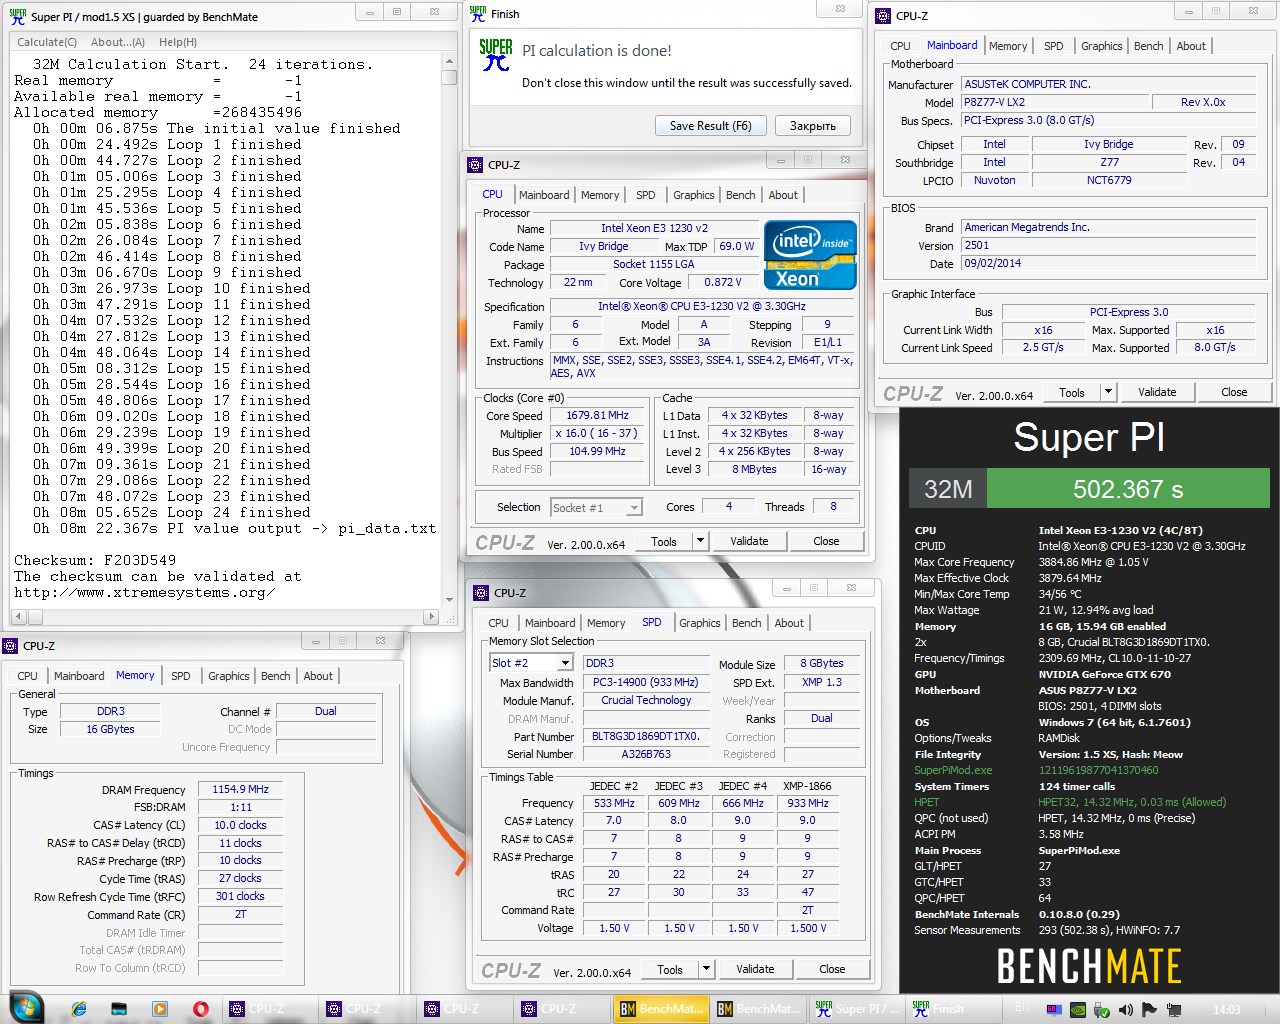Viewport: 1280px width, 1024px height.
Task: Click the BenchMate logo at panel bottom
Action: [x=1089, y=966]
